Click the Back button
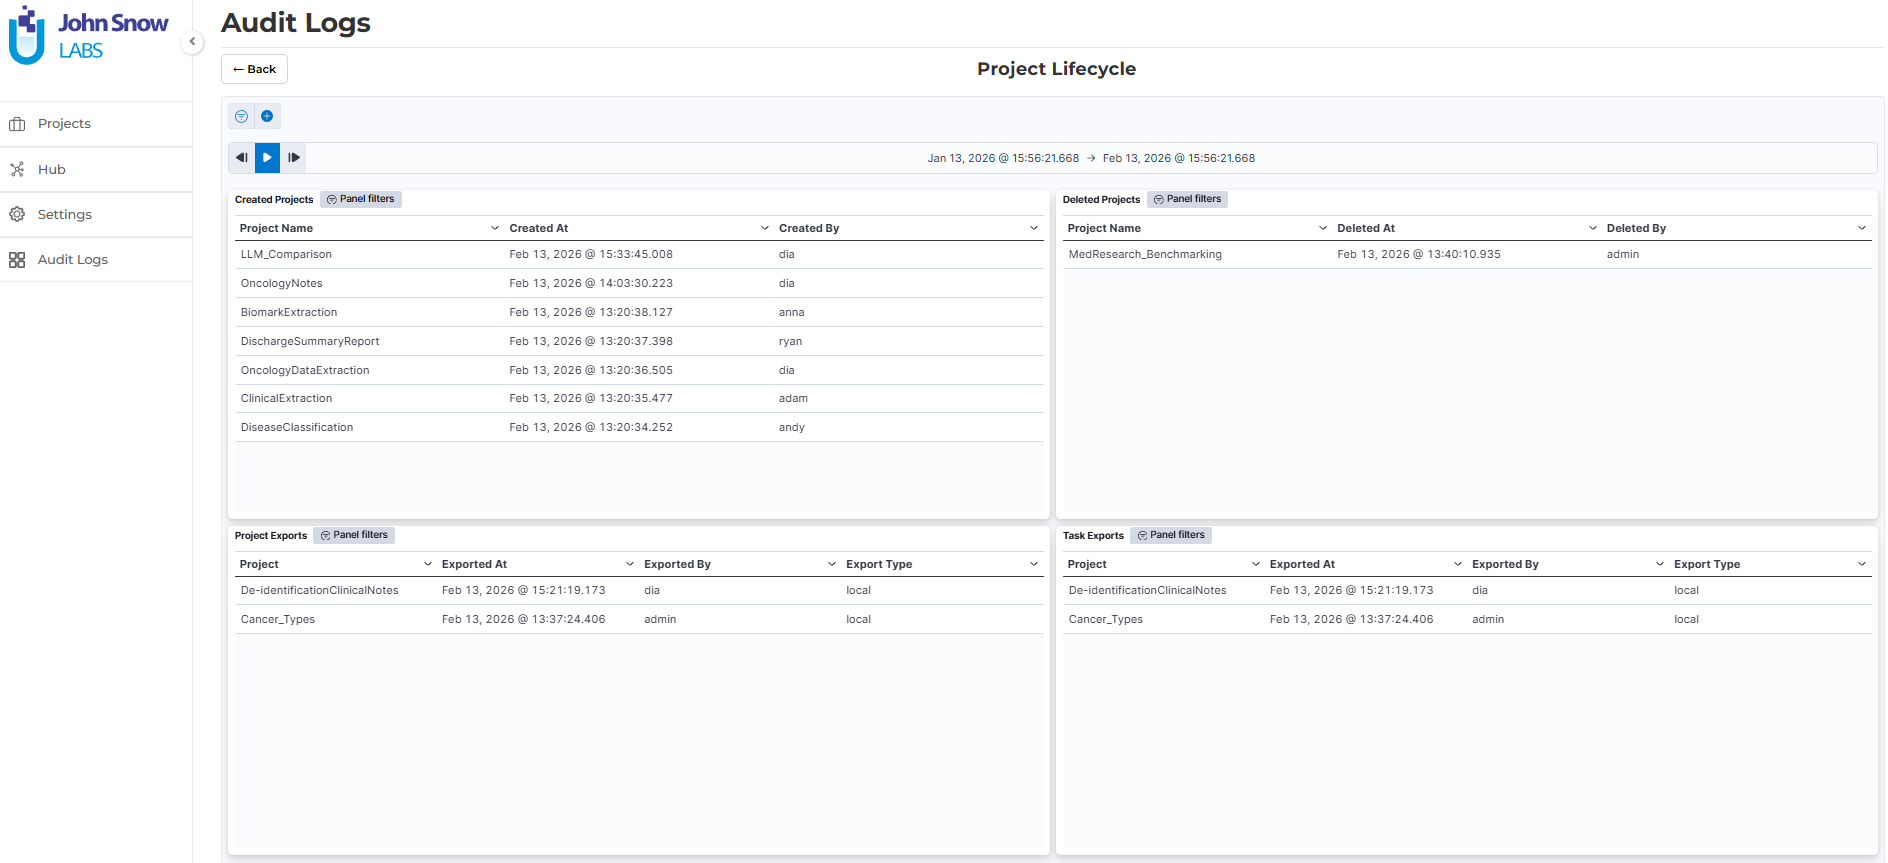This screenshot has width=1888, height=863. tap(254, 69)
